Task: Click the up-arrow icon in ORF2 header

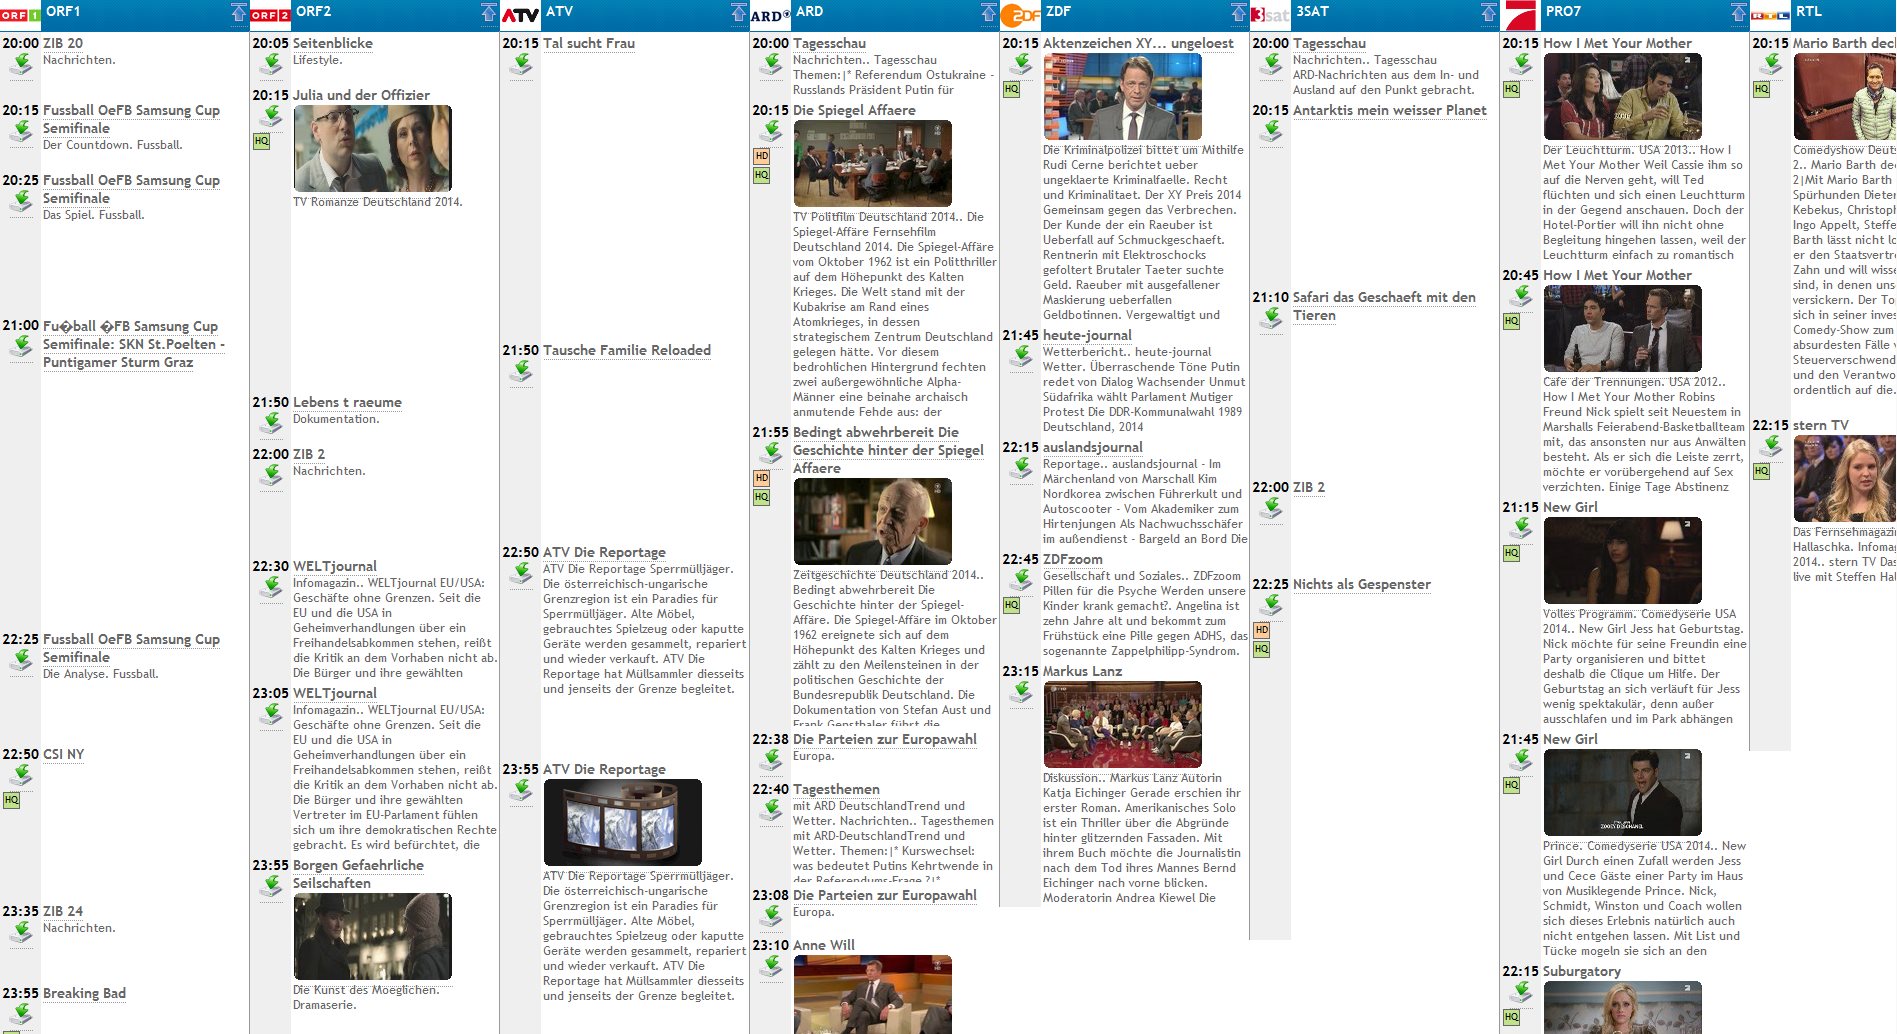Action: 488,12
